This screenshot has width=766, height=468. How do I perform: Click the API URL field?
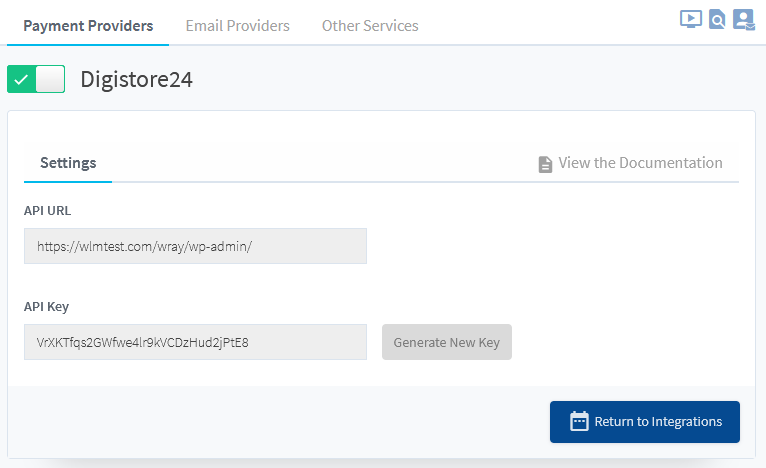point(195,246)
